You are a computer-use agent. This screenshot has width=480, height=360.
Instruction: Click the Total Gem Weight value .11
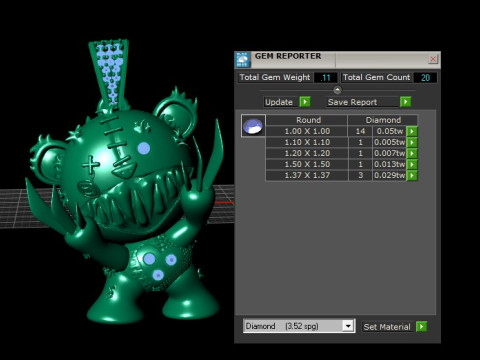point(325,78)
